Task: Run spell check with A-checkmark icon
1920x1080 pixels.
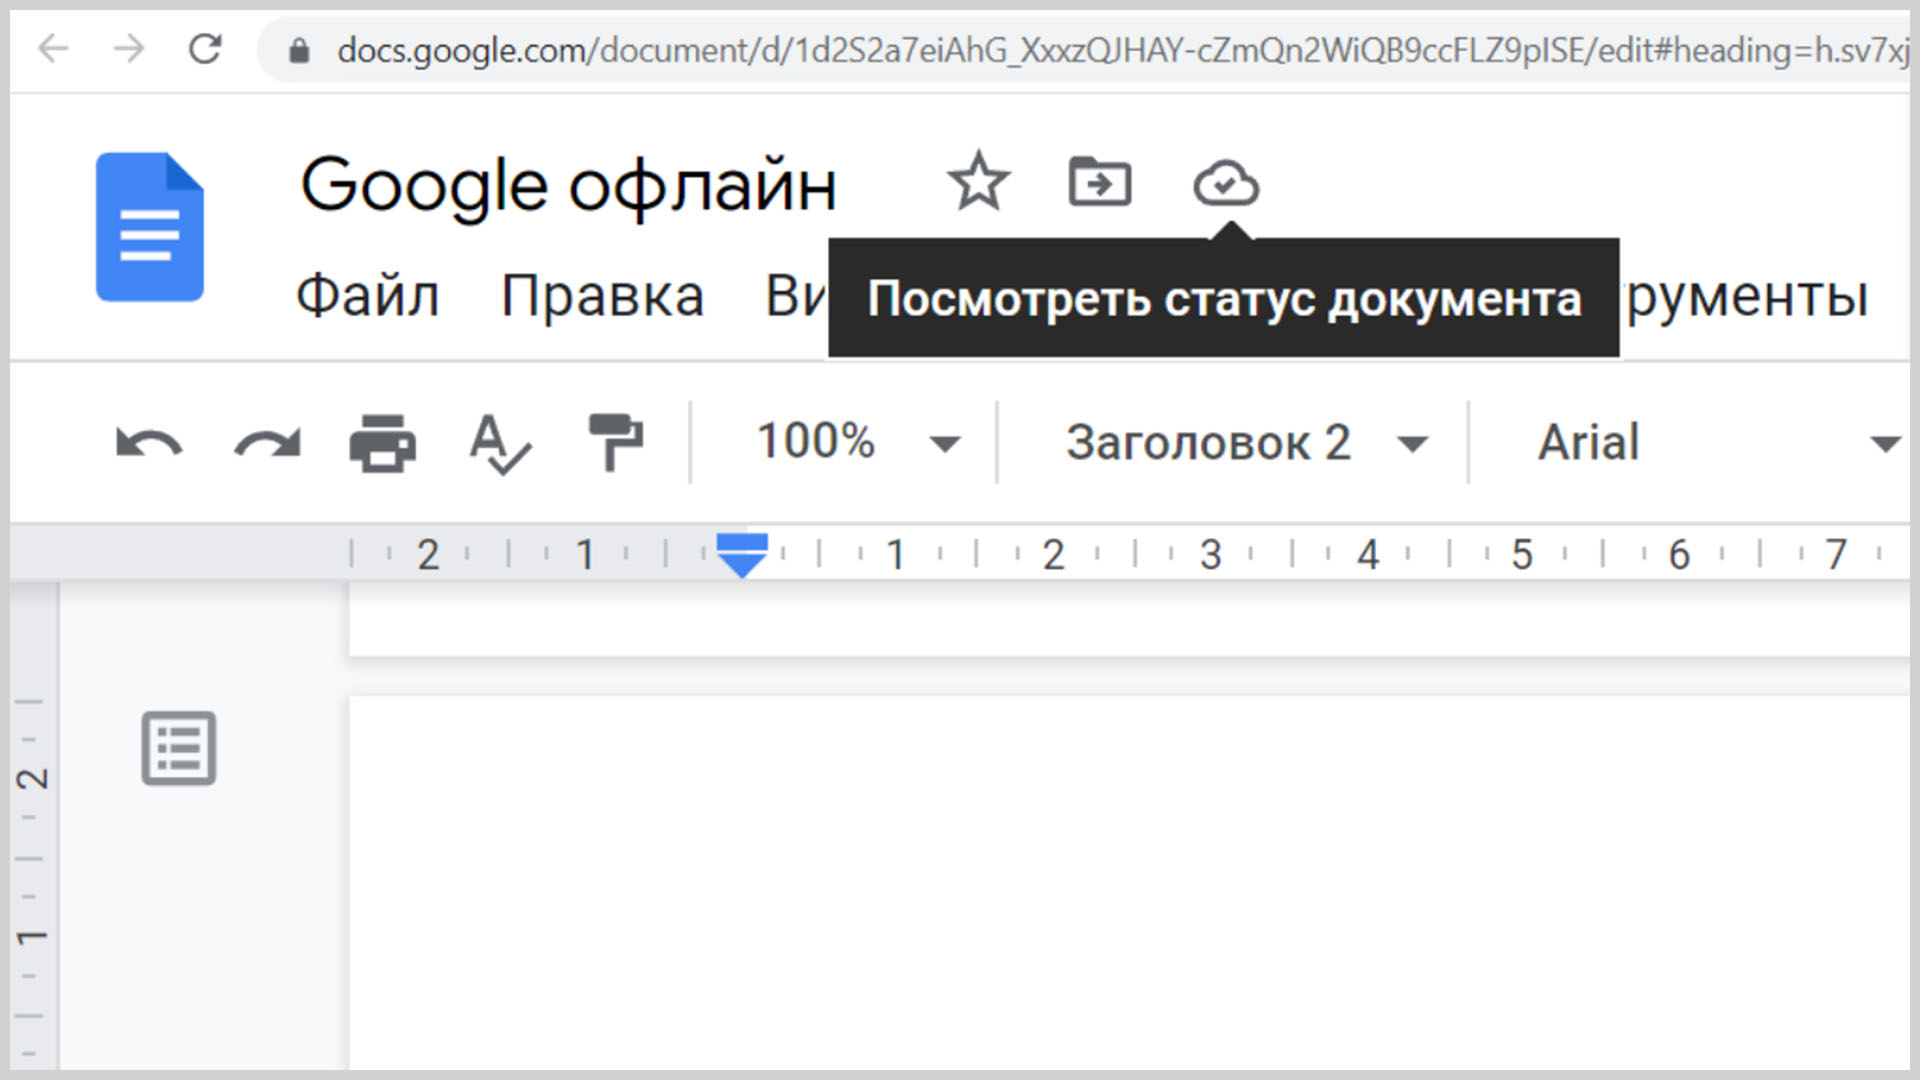Action: coord(499,443)
